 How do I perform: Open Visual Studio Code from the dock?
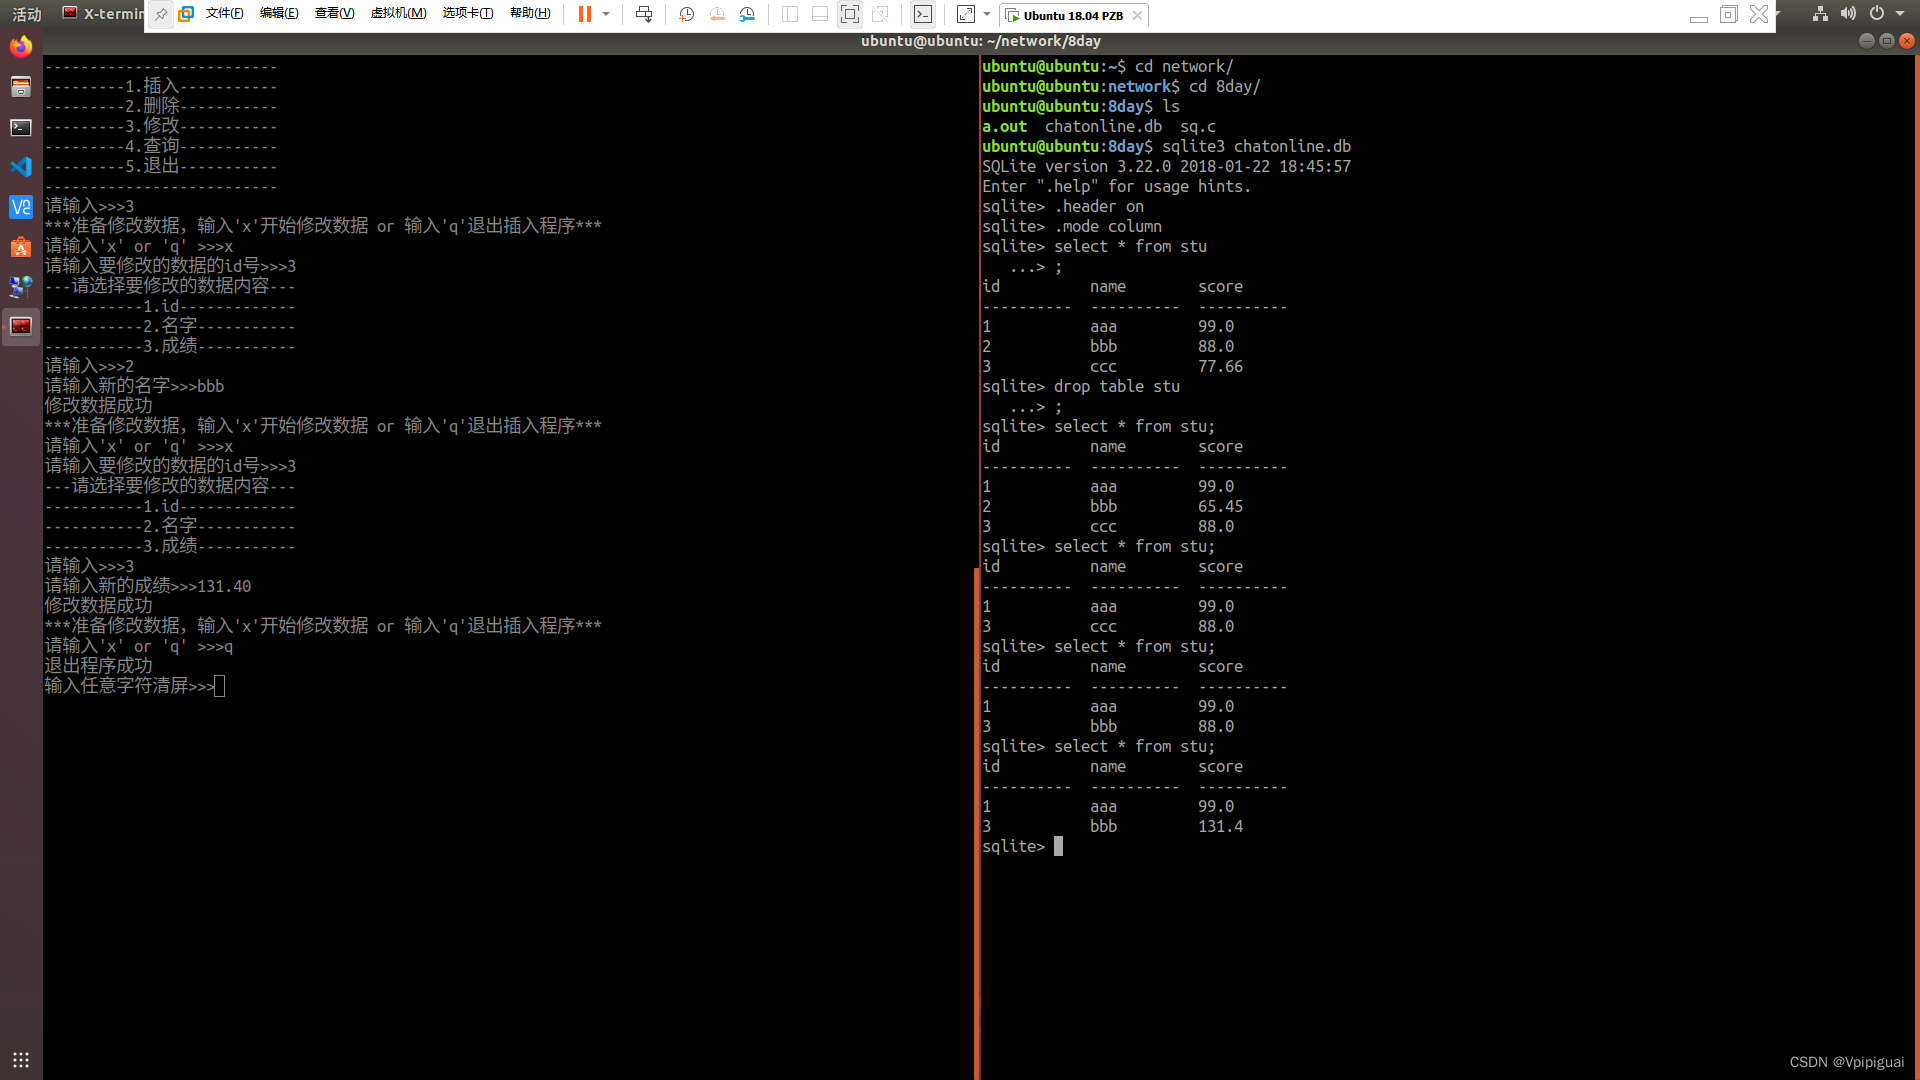pyautogui.click(x=20, y=167)
